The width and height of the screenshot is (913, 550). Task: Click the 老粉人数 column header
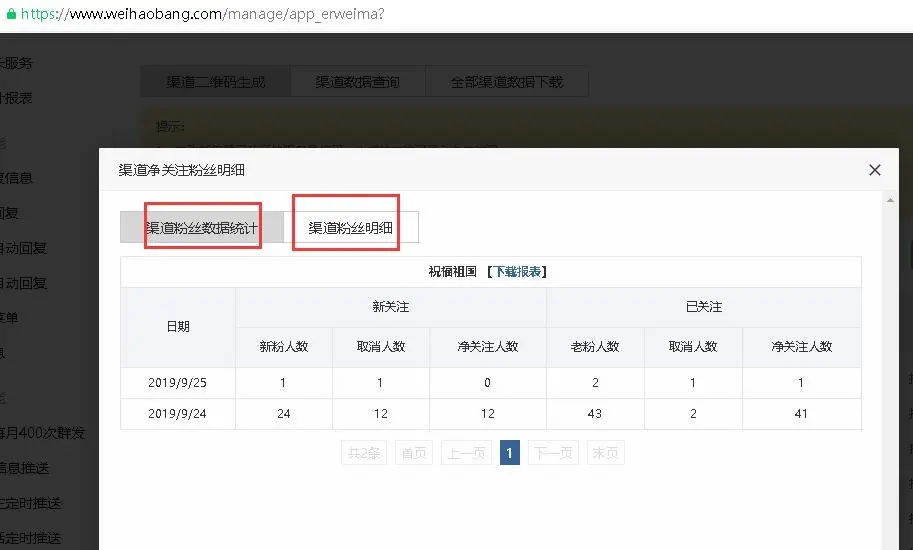595,347
